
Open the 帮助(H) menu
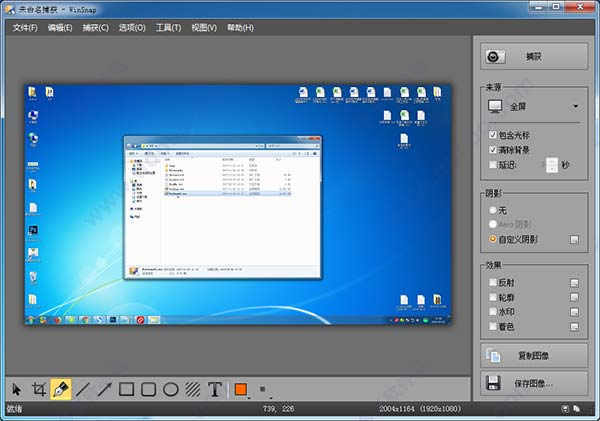[x=240, y=28]
